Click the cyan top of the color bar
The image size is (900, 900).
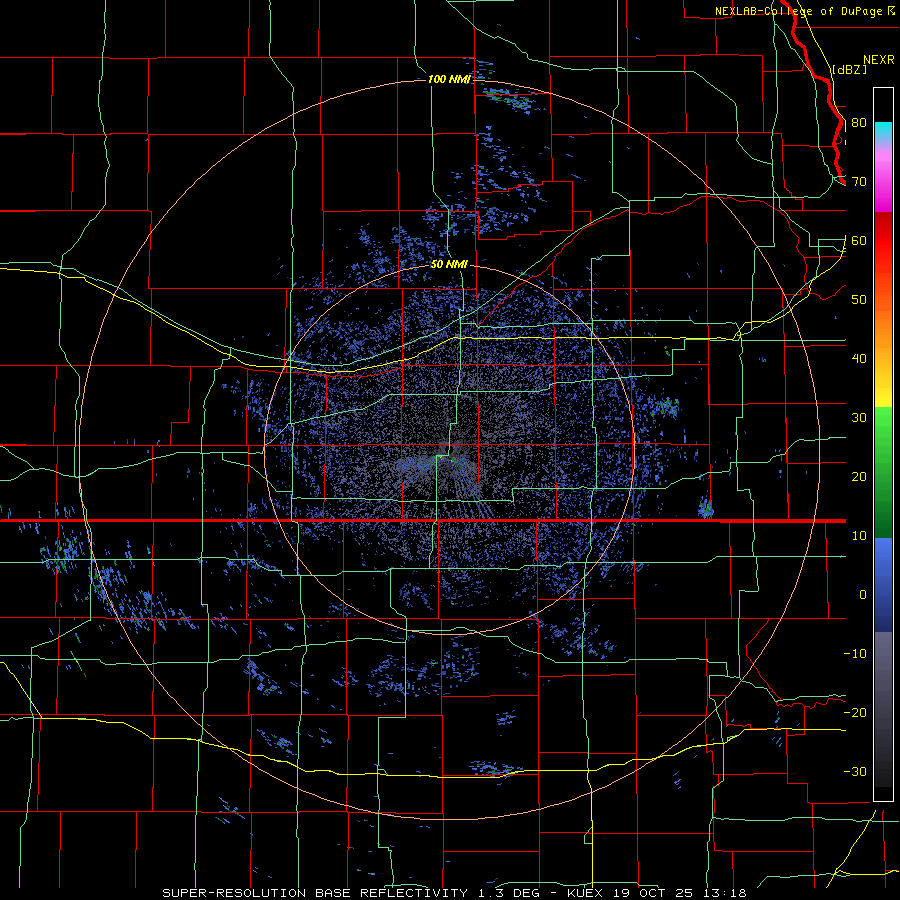tap(883, 131)
